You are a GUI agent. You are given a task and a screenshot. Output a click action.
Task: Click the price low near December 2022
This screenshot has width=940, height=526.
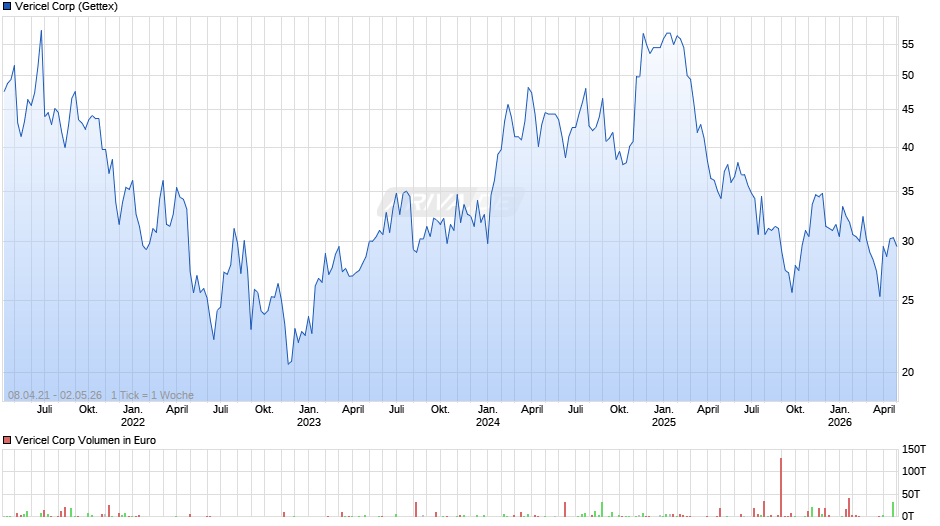(288, 363)
